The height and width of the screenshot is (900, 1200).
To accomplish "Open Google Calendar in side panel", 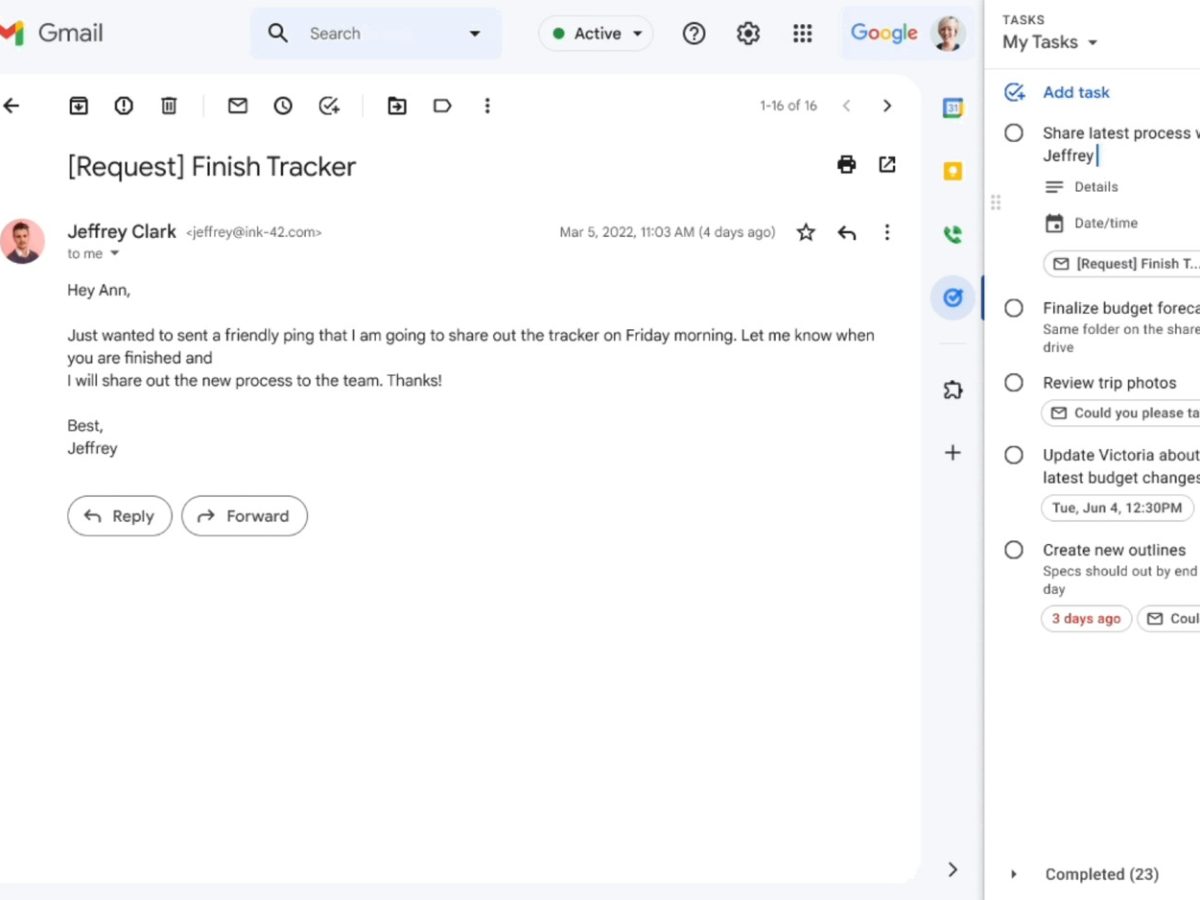I will click(x=953, y=109).
